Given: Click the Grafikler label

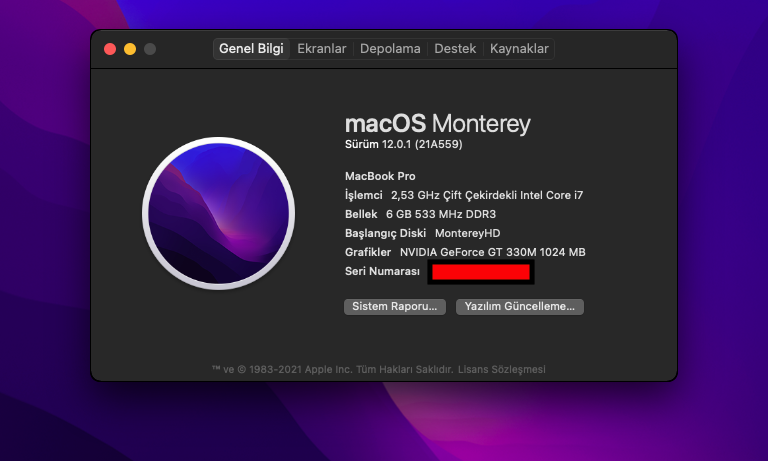Looking at the screenshot, I should (368, 252).
